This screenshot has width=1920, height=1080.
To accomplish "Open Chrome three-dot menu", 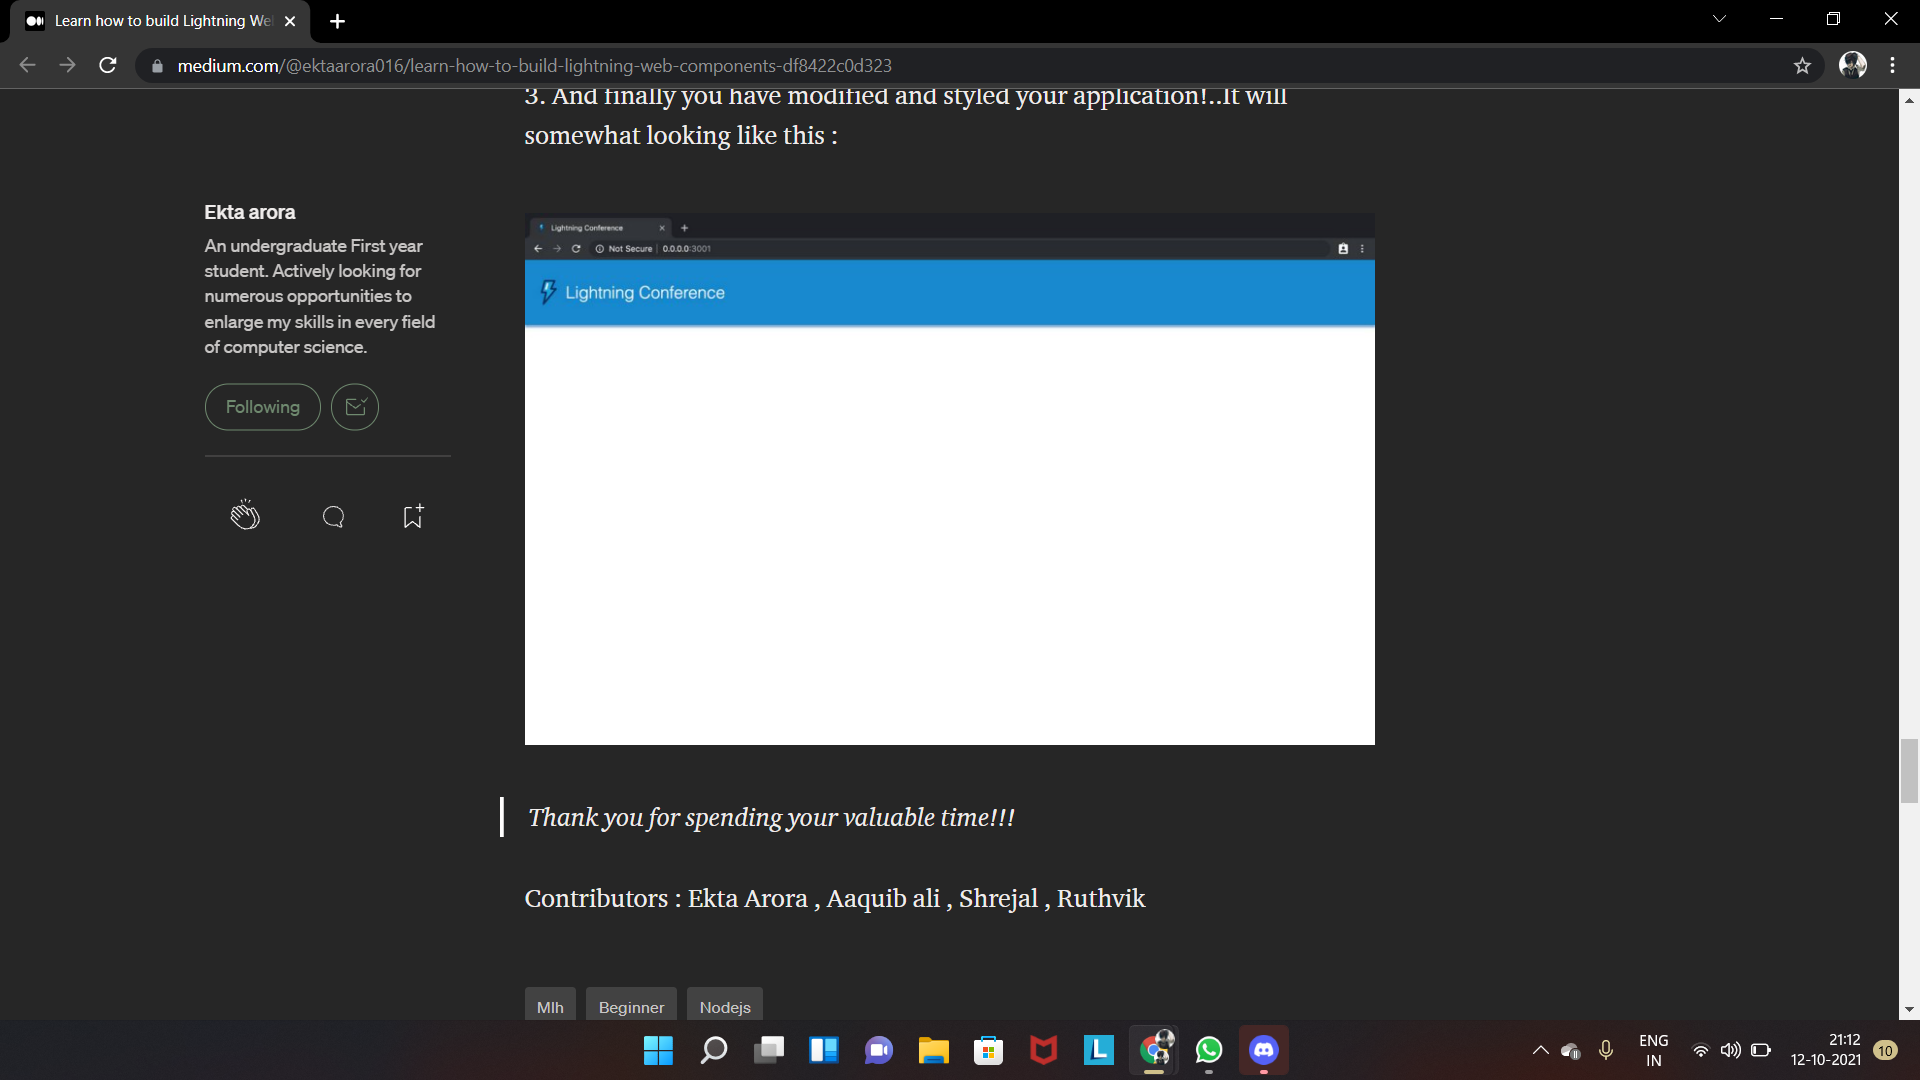I will [1892, 66].
